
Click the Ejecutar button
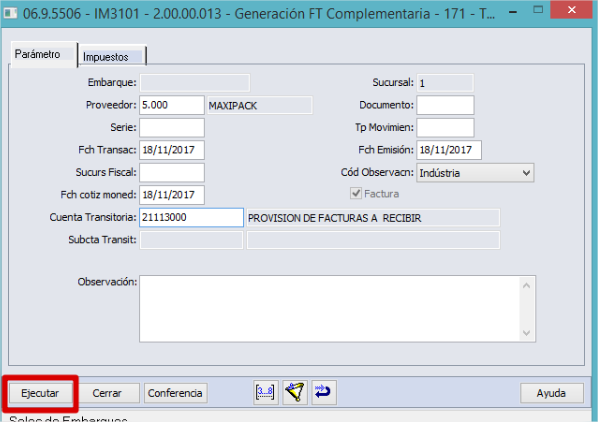click(40, 393)
